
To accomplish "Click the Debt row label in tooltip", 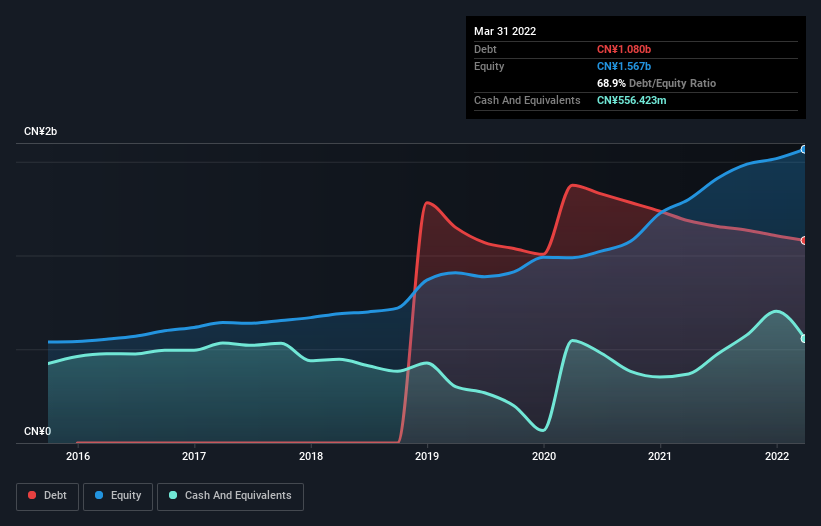I will (x=485, y=49).
